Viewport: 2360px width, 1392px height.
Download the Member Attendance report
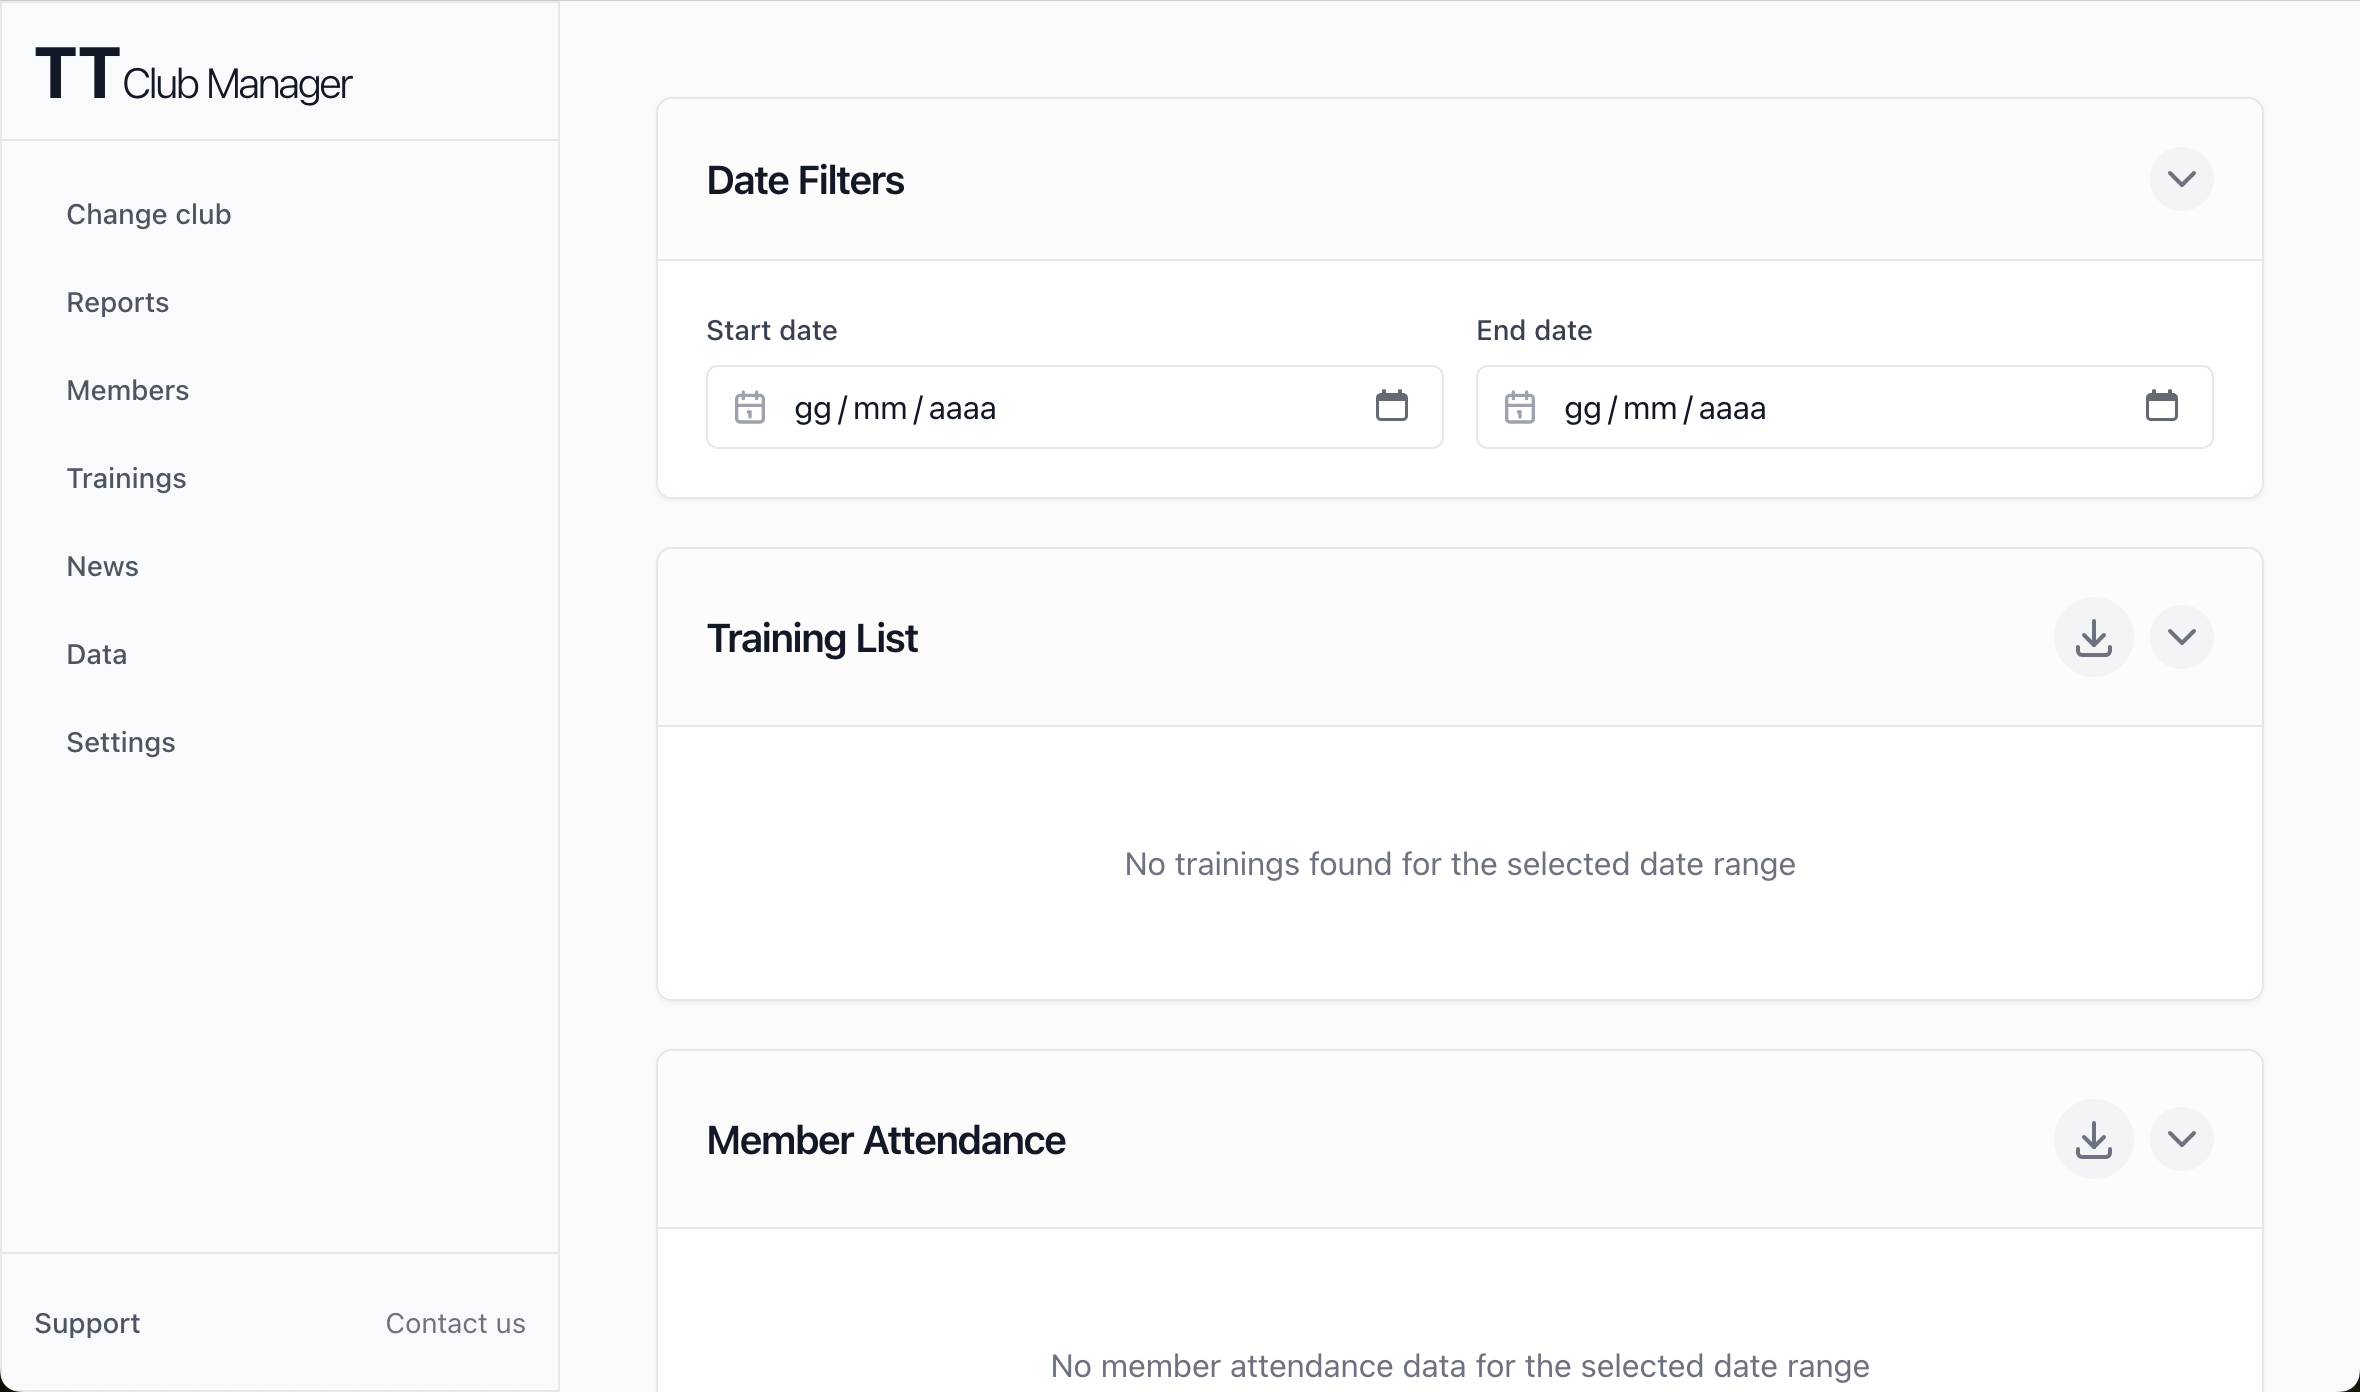[2093, 1140]
